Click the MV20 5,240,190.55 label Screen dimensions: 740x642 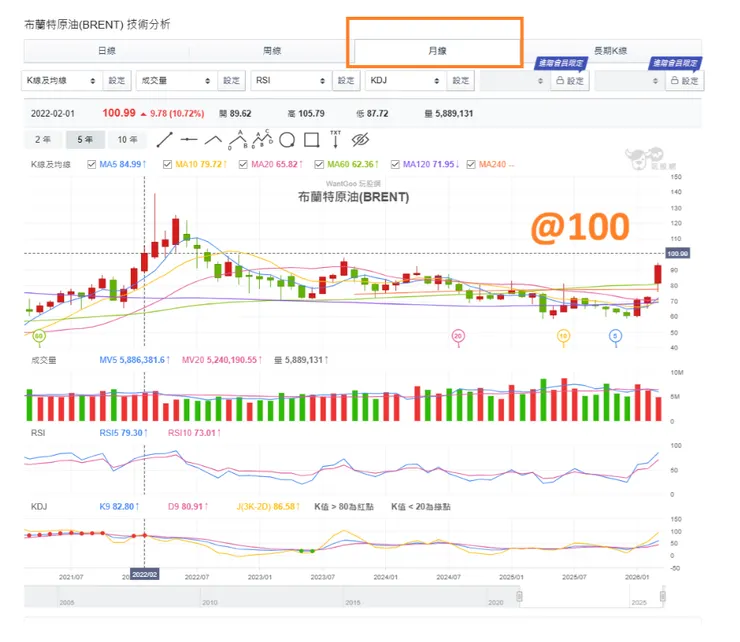click(222, 360)
